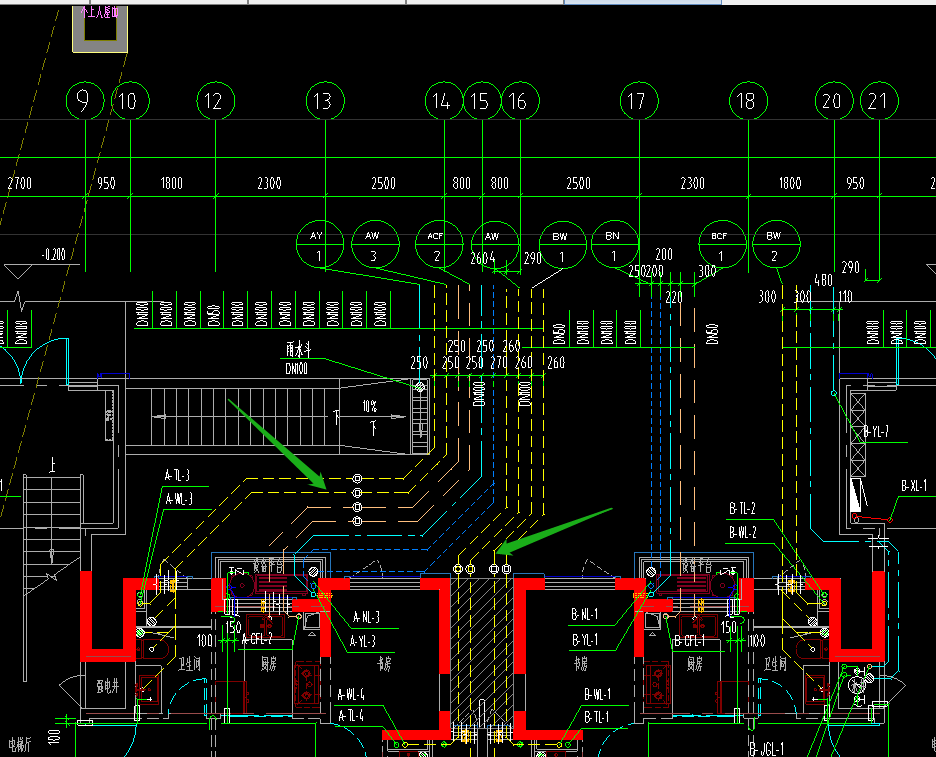936x757 pixels.
Task: Select grid axis bubble 16
Action: click(x=521, y=101)
